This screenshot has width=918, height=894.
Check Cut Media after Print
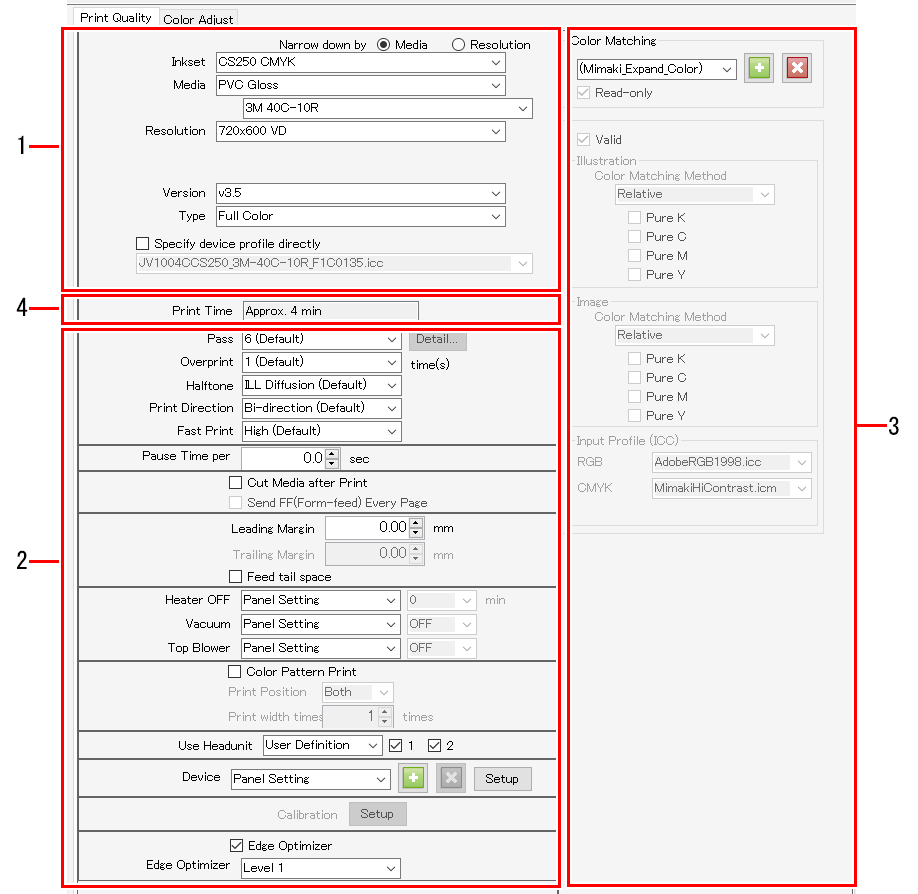coord(235,481)
